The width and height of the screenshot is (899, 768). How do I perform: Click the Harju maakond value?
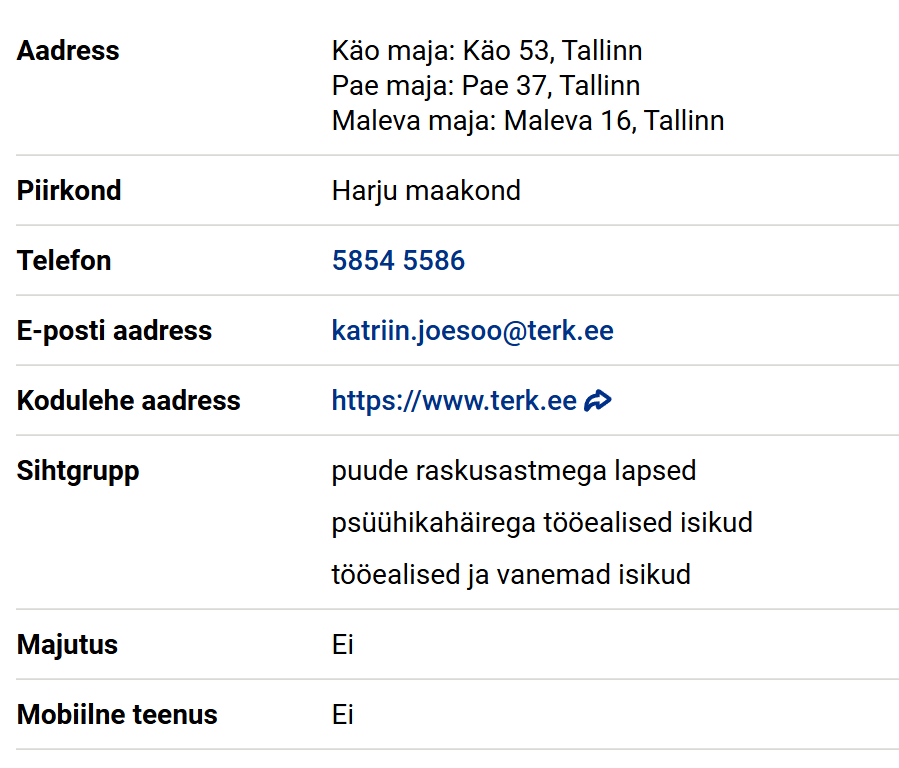pyautogui.click(x=426, y=191)
